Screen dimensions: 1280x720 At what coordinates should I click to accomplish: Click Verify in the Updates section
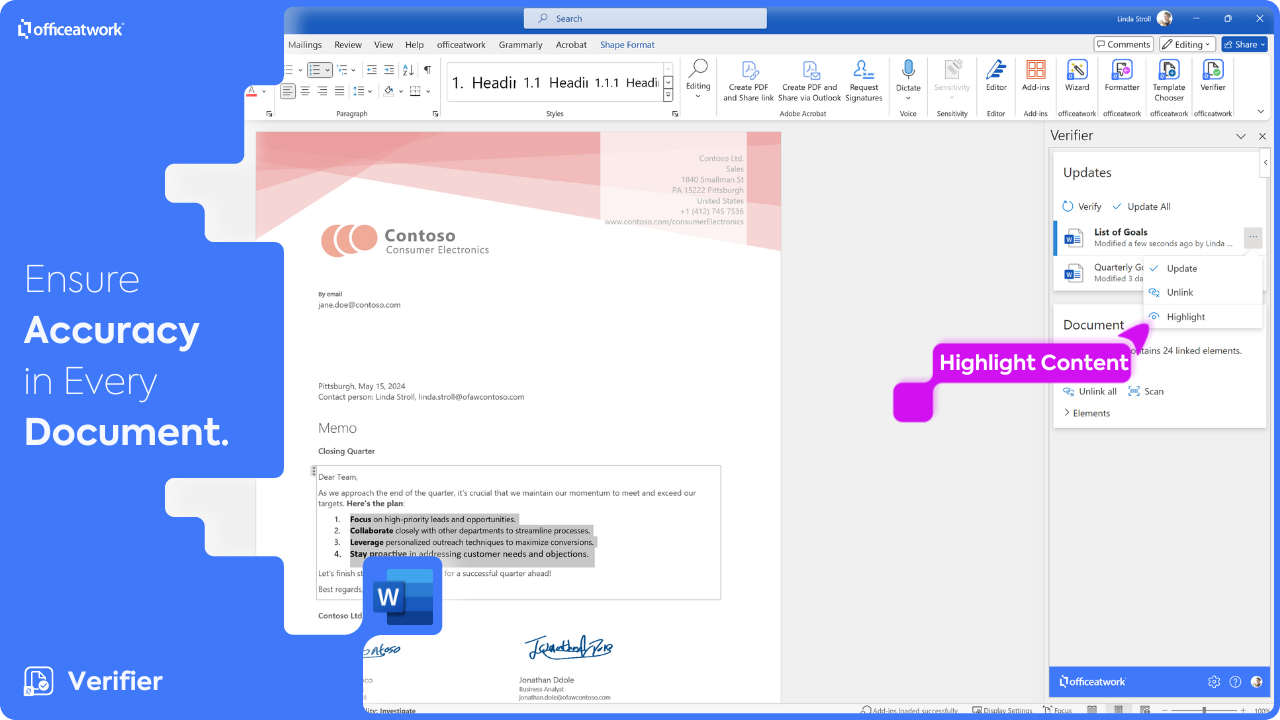click(1082, 207)
